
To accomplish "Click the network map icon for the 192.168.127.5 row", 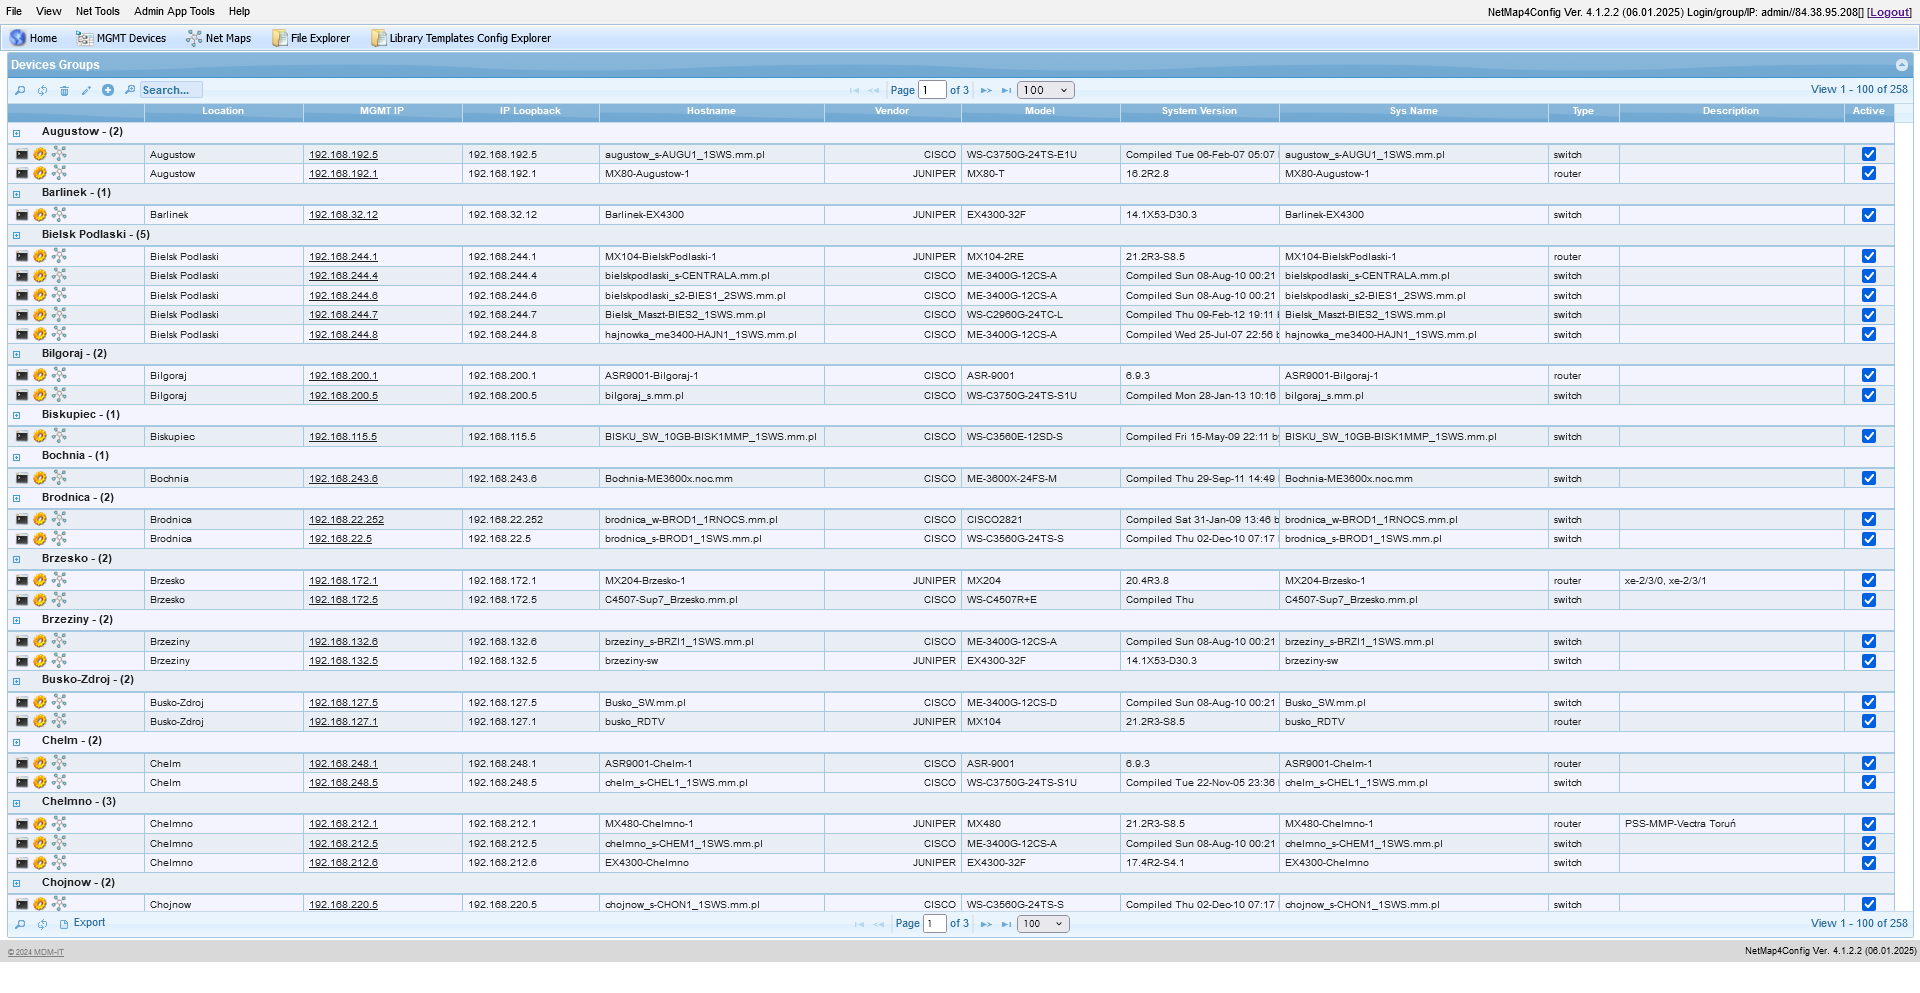I will coord(59,702).
